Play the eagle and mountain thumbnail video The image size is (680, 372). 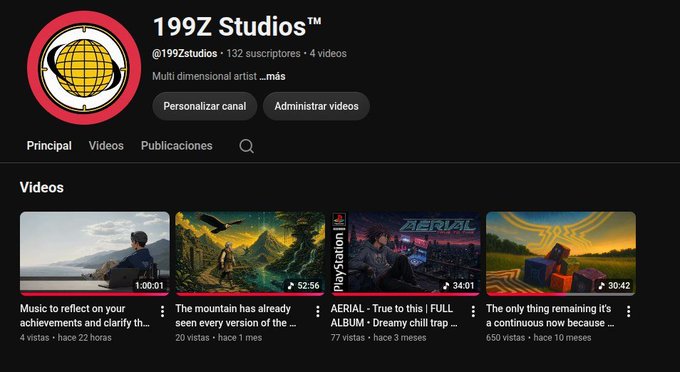(x=250, y=253)
